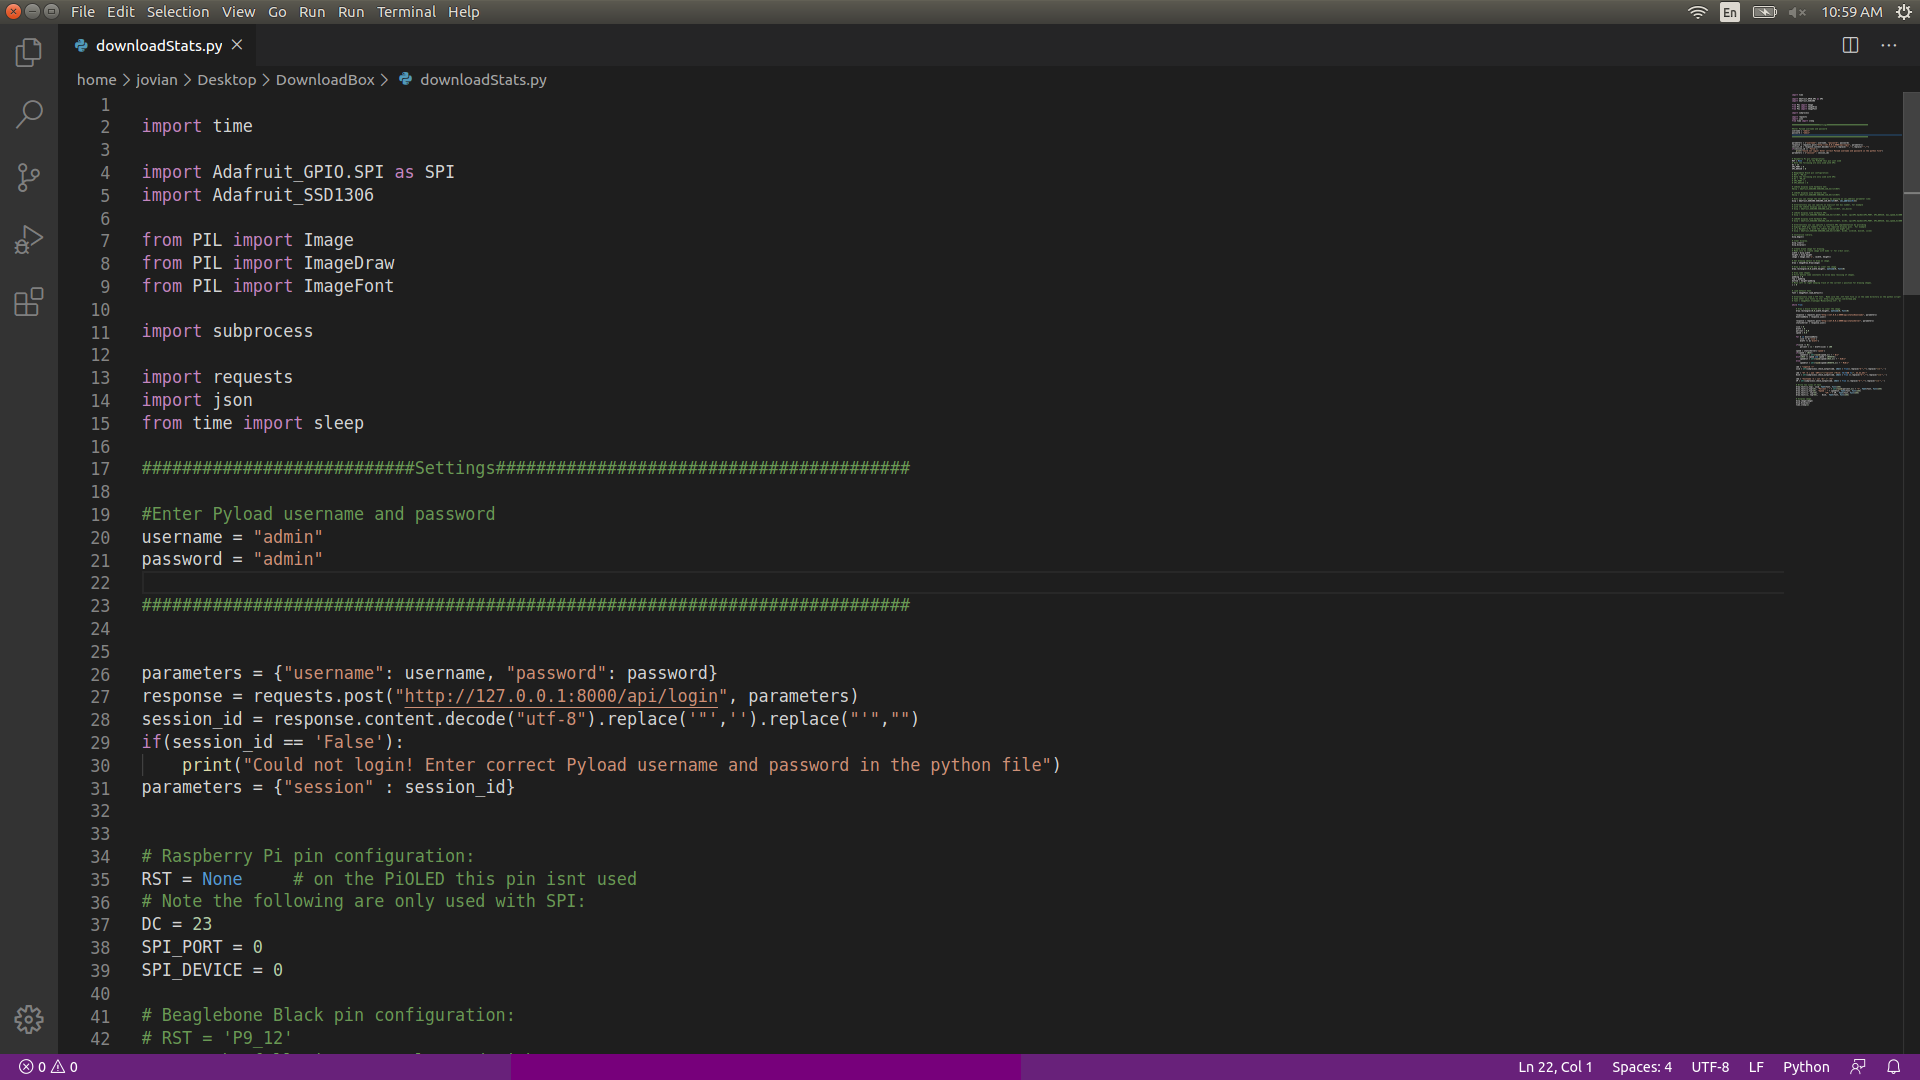Open the Selection menu
This screenshot has width=1920, height=1080.
coord(178,12)
